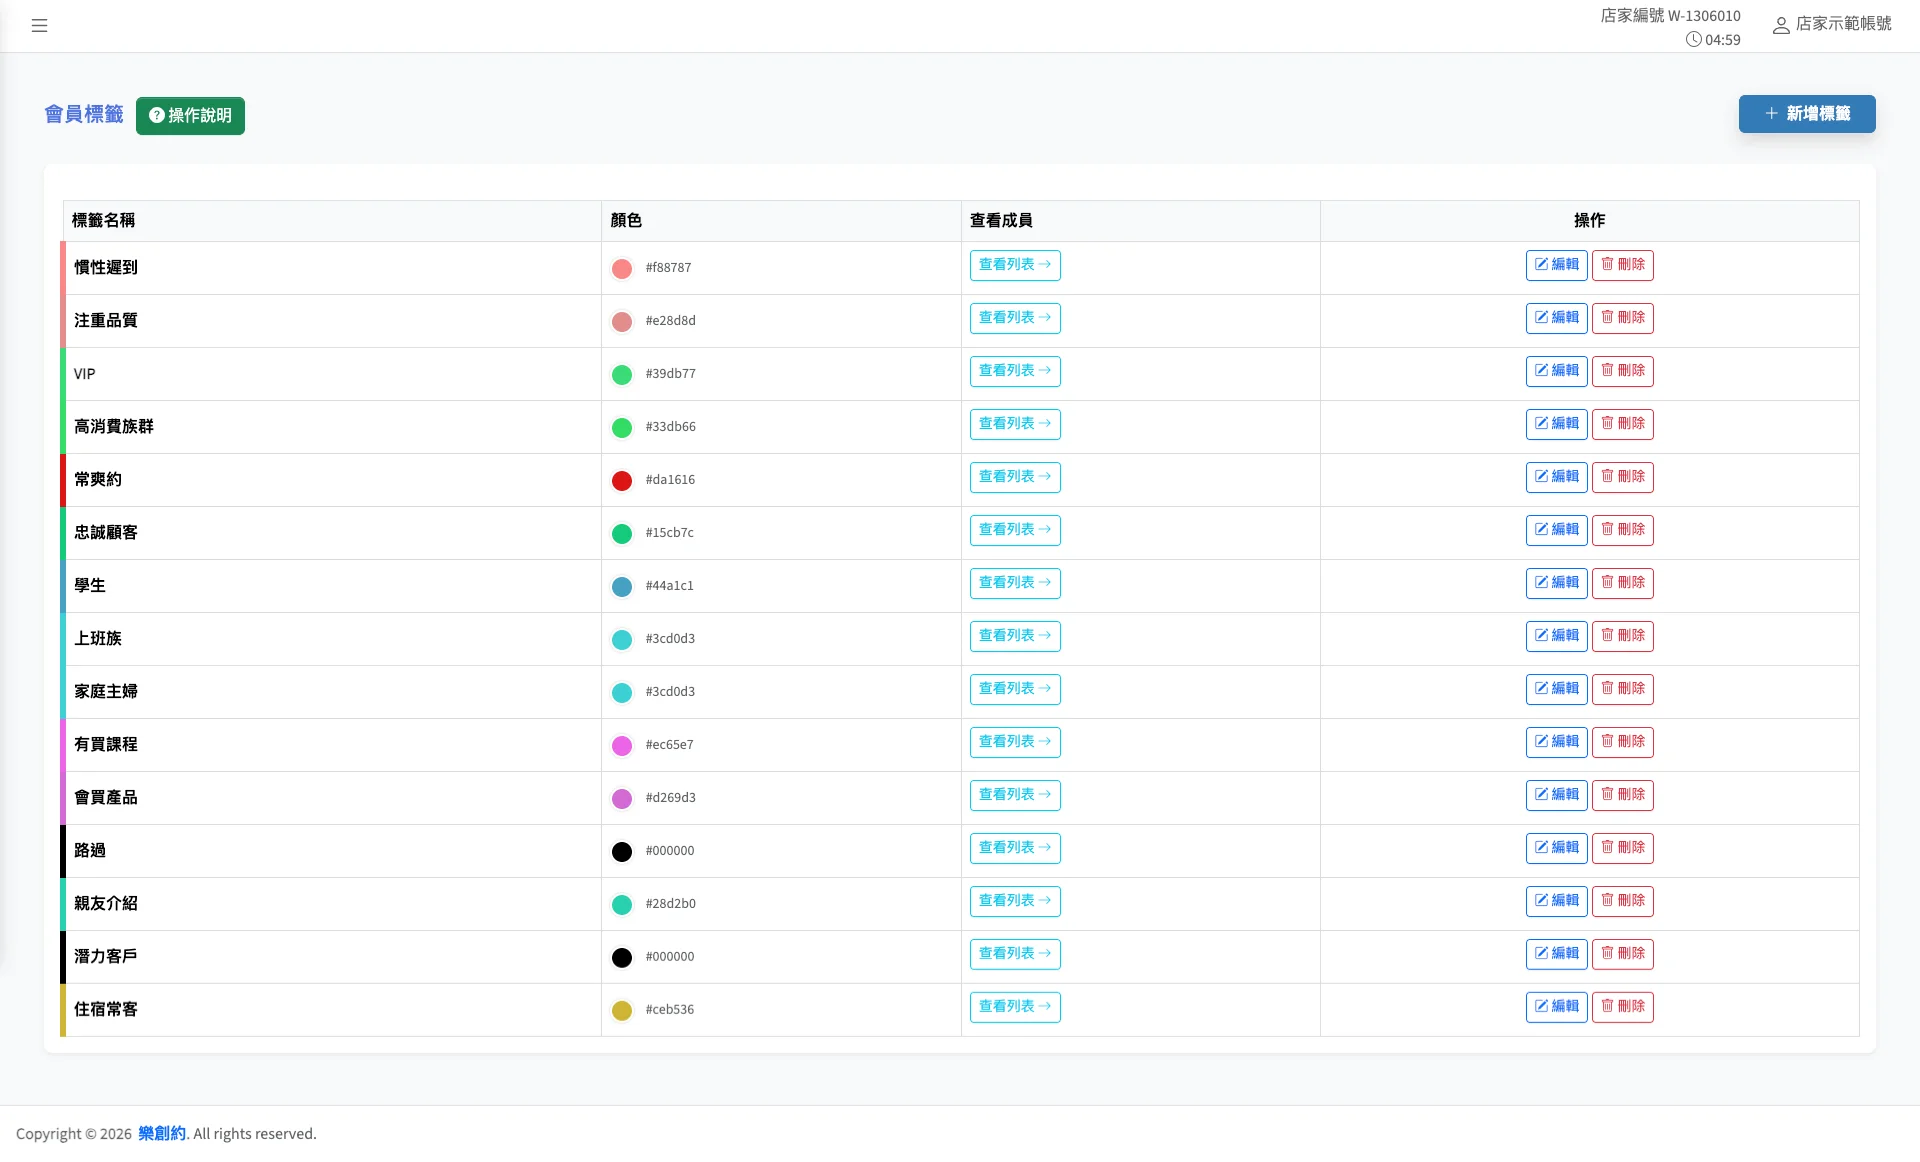The height and width of the screenshot is (1162, 1920).
Task: Delete the 住宿常客 tag
Action: pyautogui.click(x=1622, y=1007)
